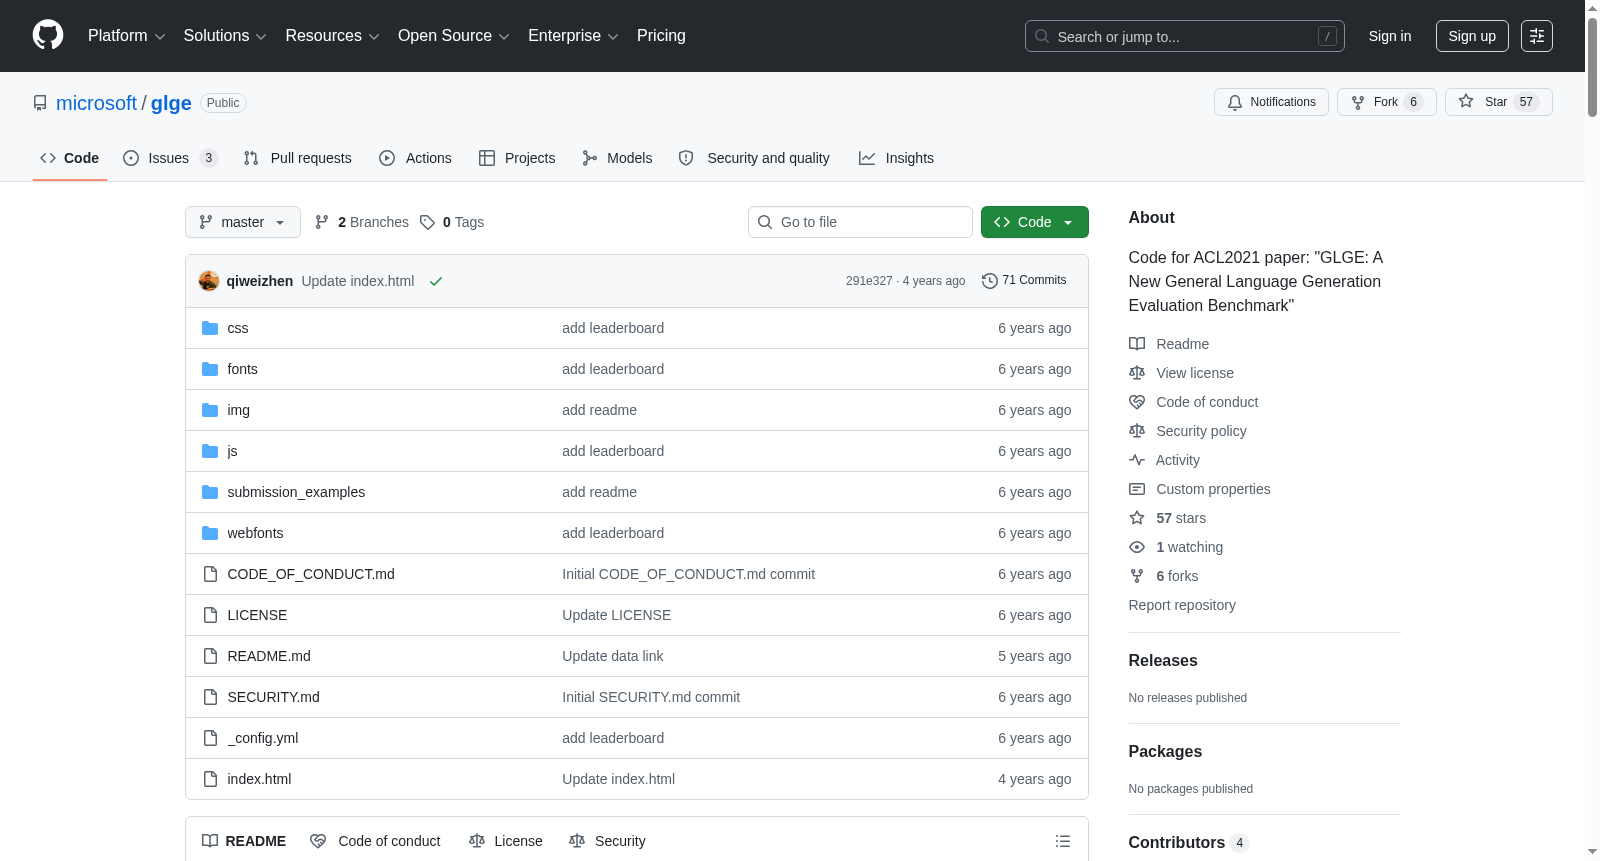Click the branch icon beside 2 Branches
1600x861 pixels.
[x=322, y=222]
